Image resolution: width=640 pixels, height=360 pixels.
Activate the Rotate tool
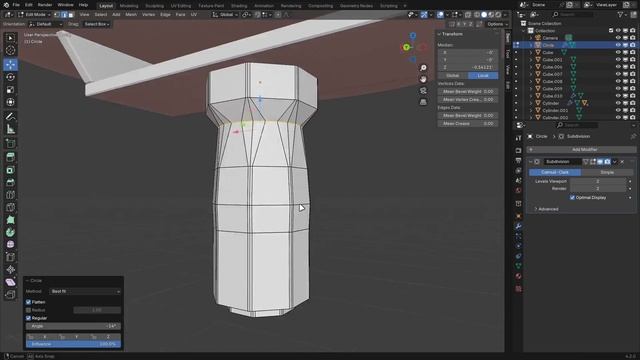[x=11, y=77]
